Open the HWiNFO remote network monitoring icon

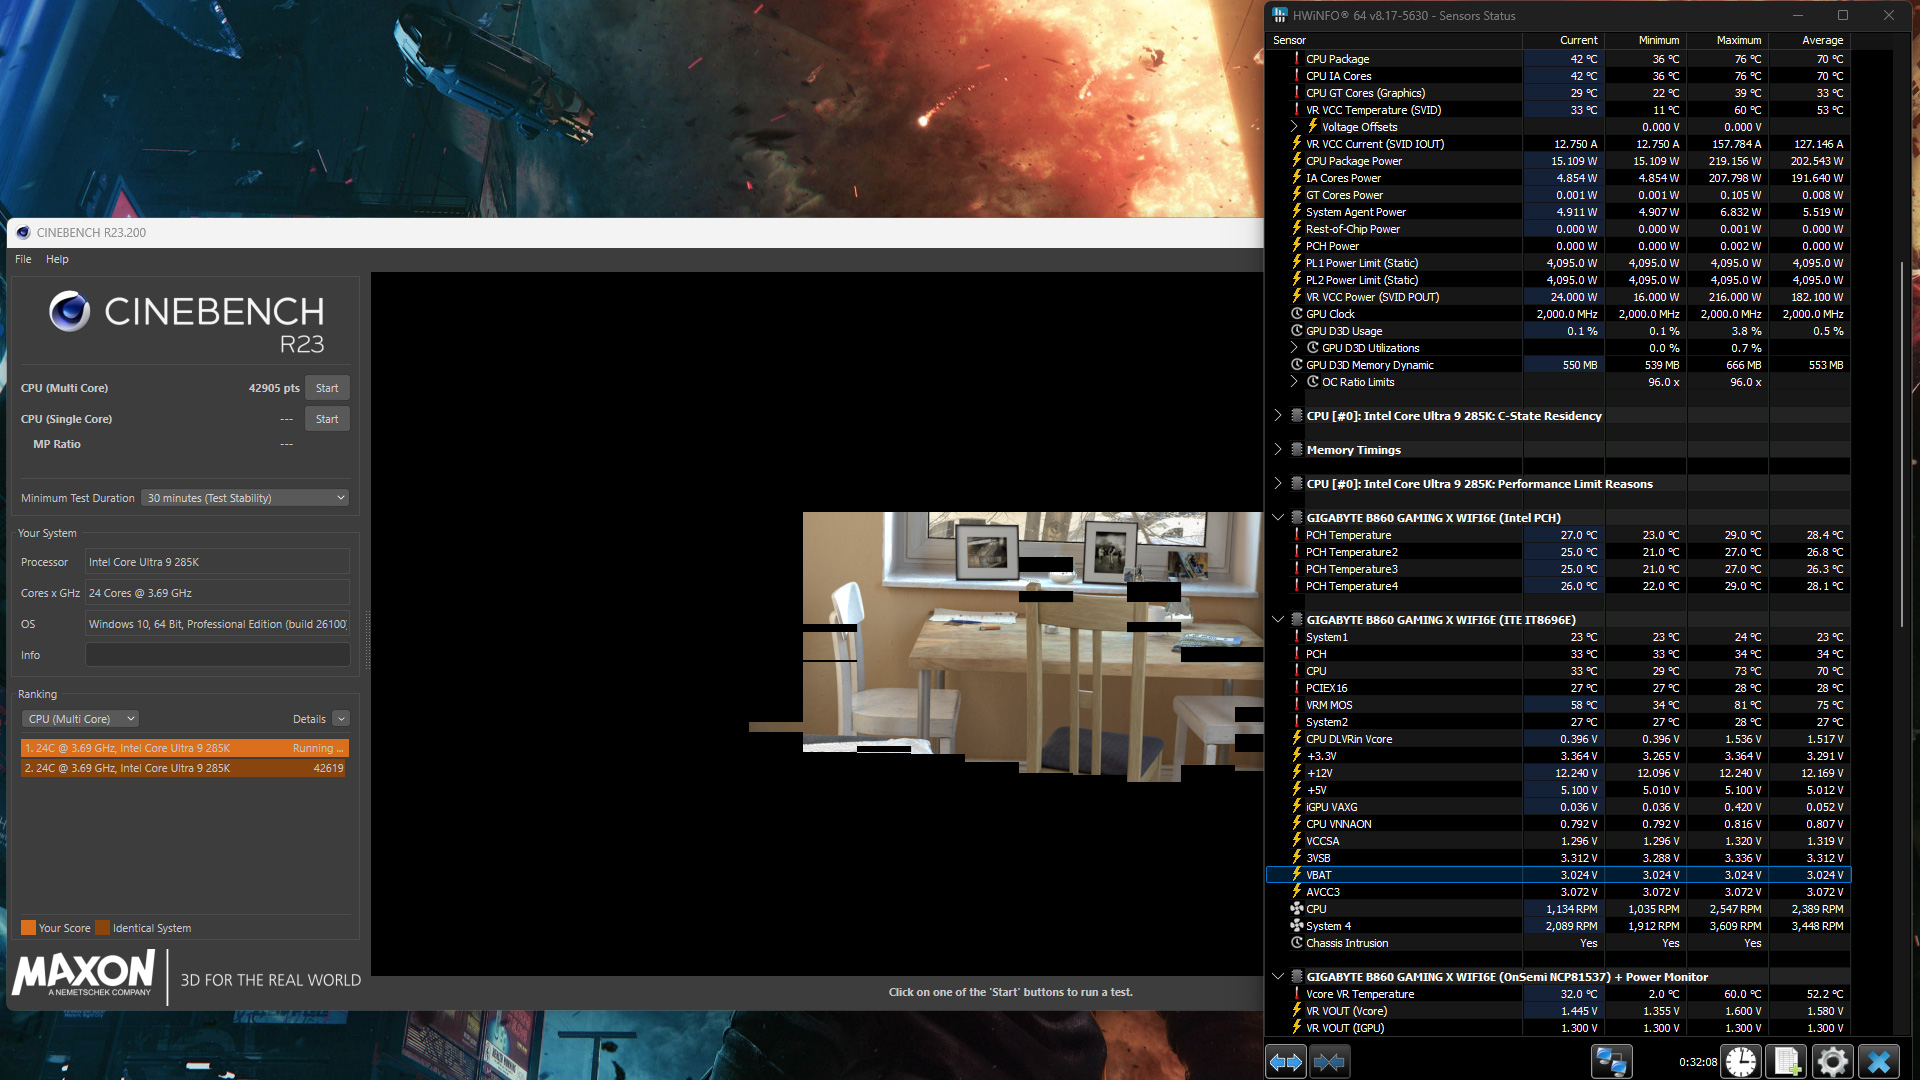coord(1611,1061)
